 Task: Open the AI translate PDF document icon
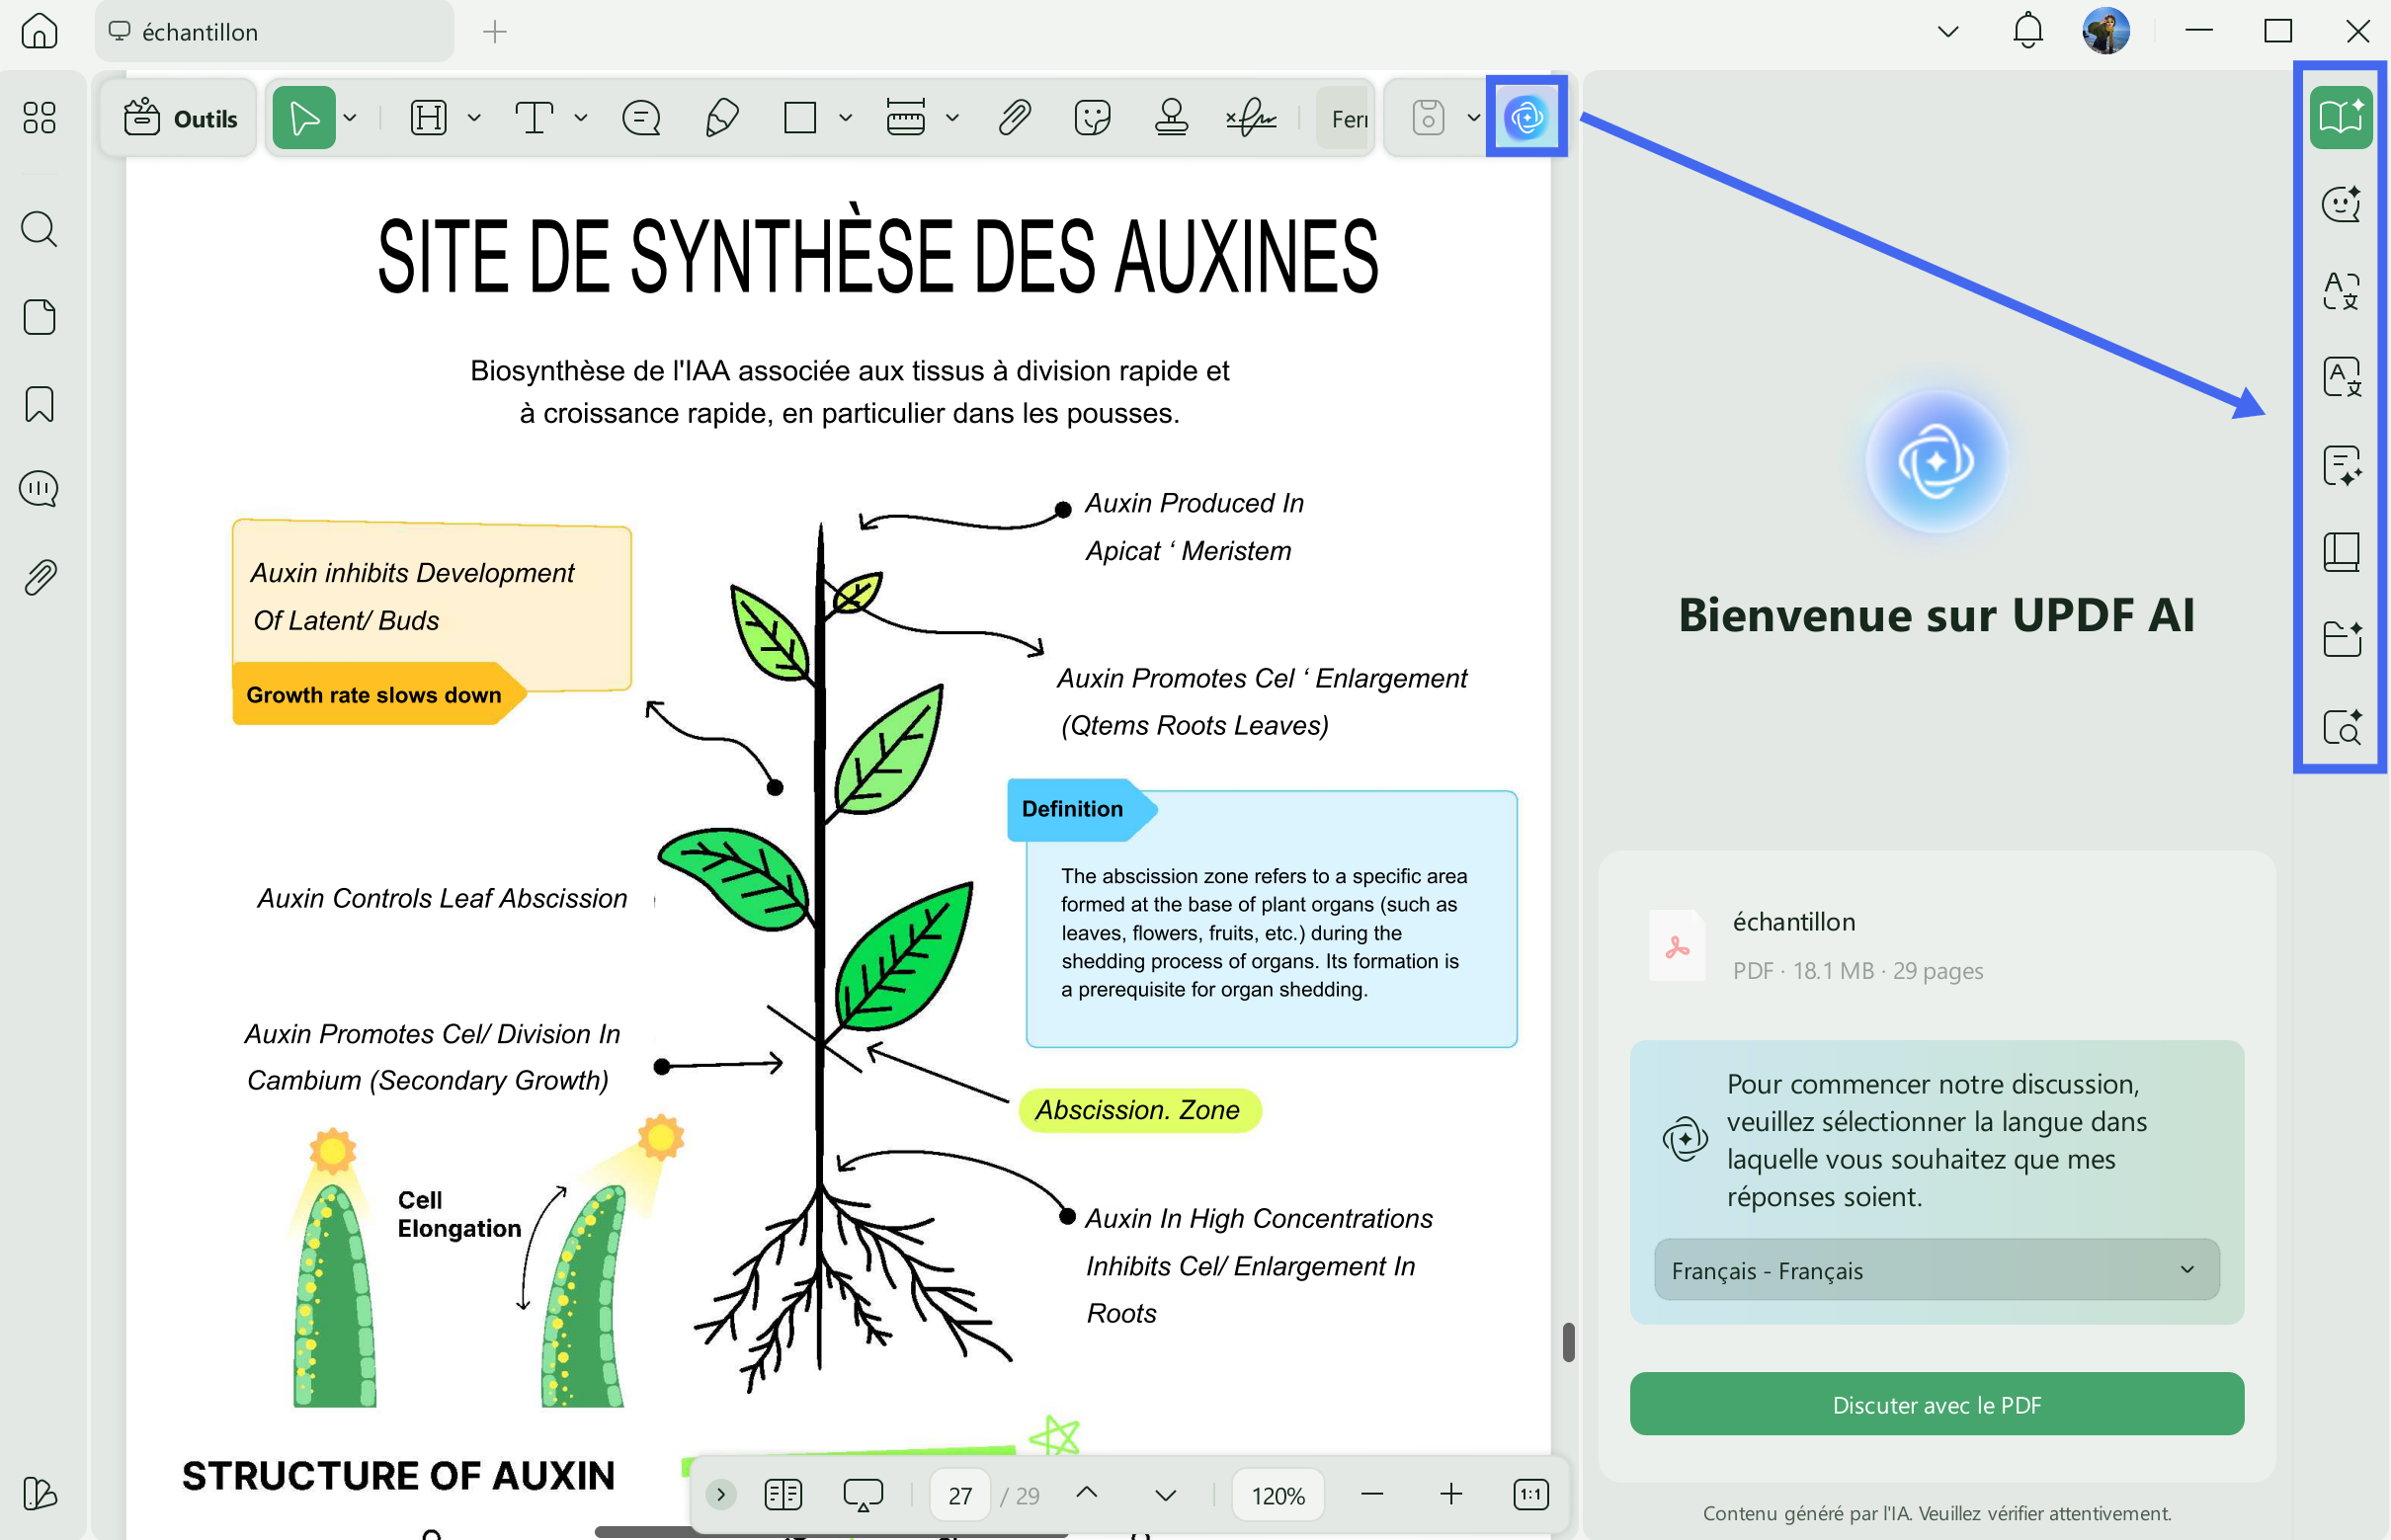click(x=2341, y=378)
